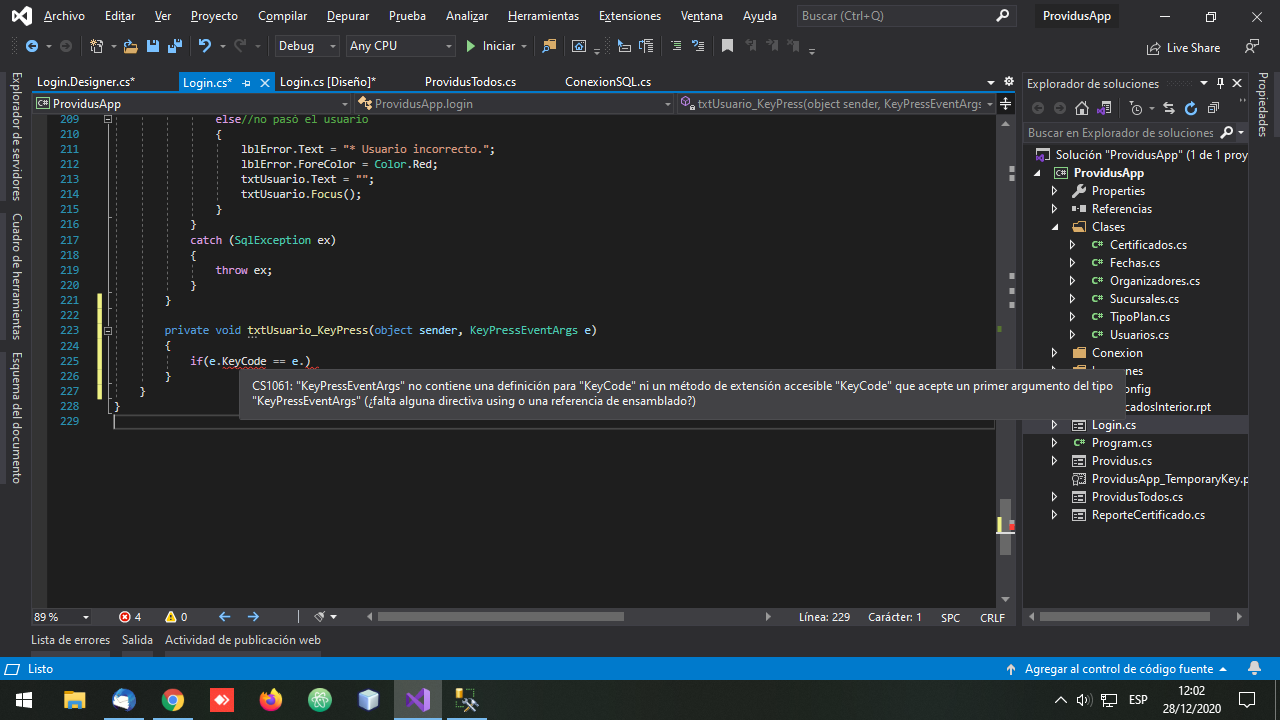1280x720 pixels.
Task: Click the new project icon in toolbar
Action: pyautogui.click(x=97, y=46)
